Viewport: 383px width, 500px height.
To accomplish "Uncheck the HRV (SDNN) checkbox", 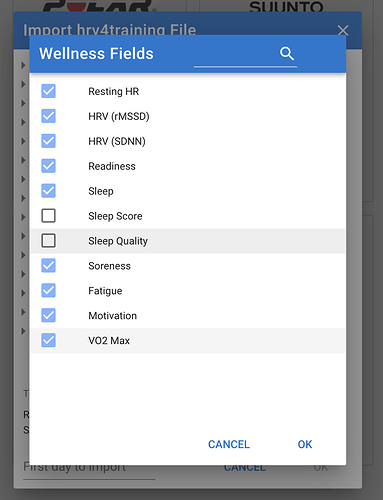I will click(48, 141).
